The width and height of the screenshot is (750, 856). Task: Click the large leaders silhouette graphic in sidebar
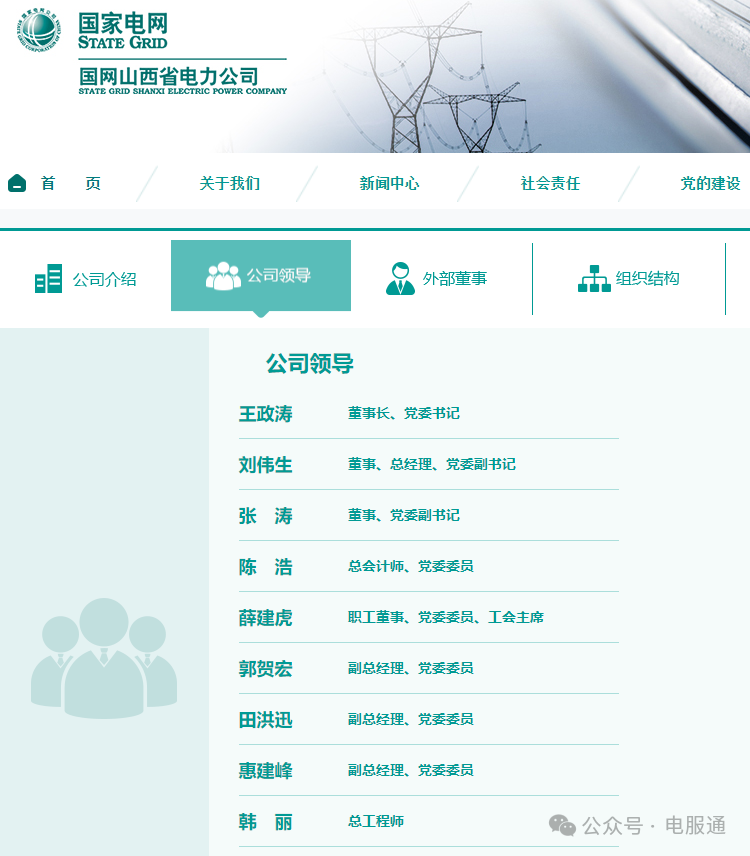(104, 658)
